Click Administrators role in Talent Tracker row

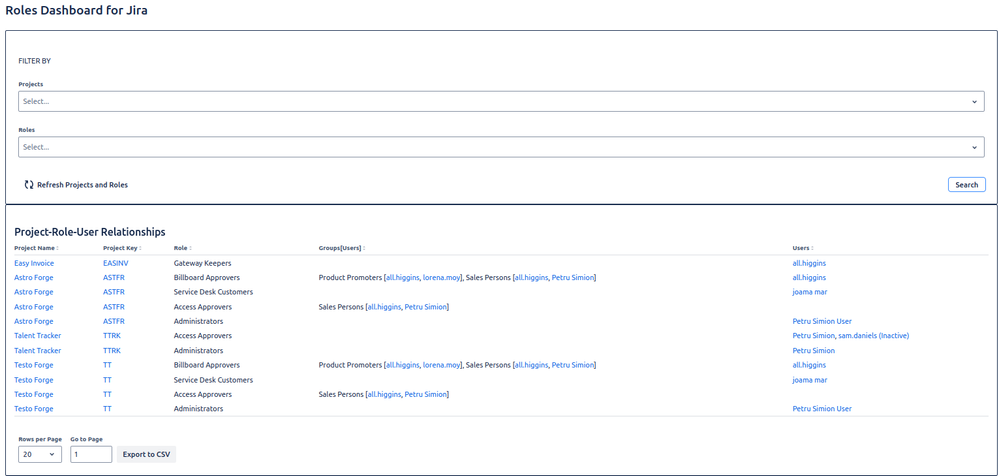pyautogui.click(x=198, y=350)
